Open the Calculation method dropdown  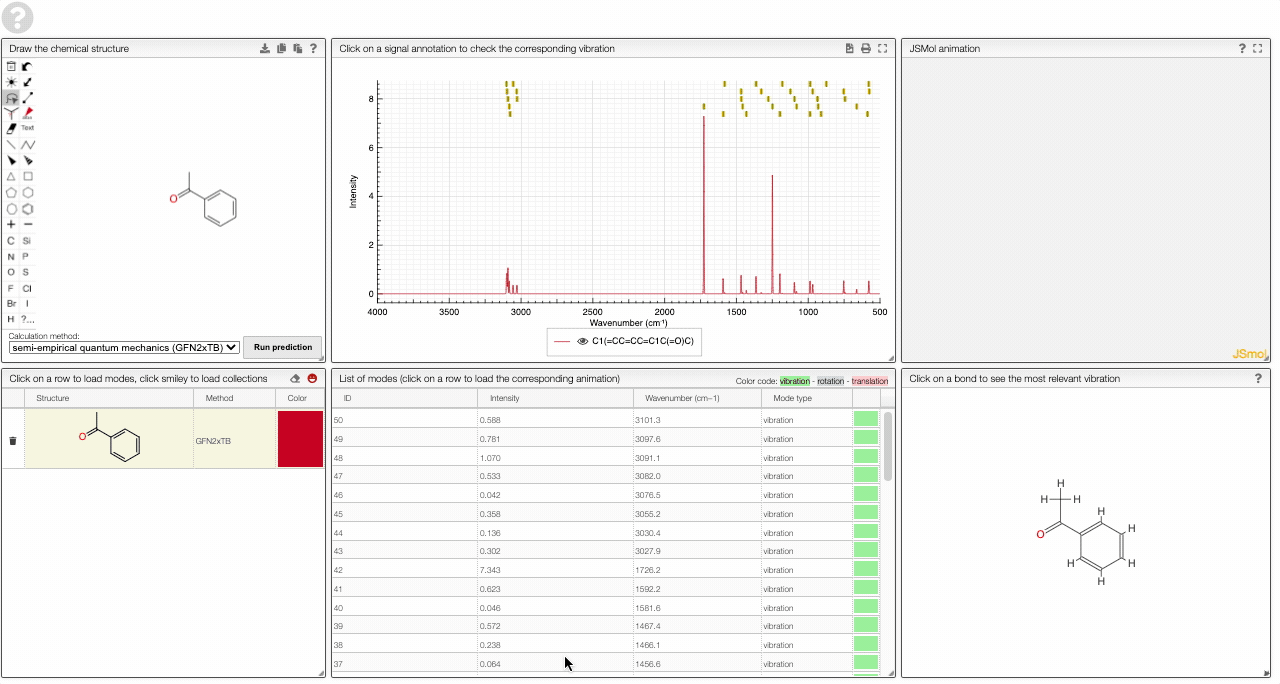[x=124, y=347]
